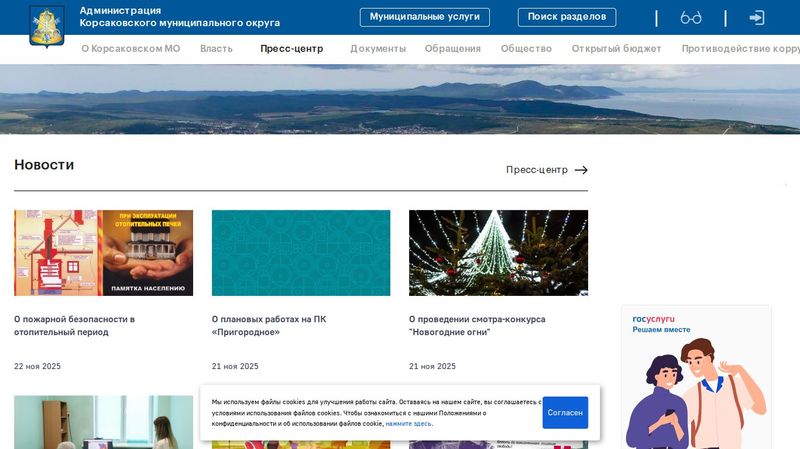Expand the Документы menu

[x=378, y=48]
